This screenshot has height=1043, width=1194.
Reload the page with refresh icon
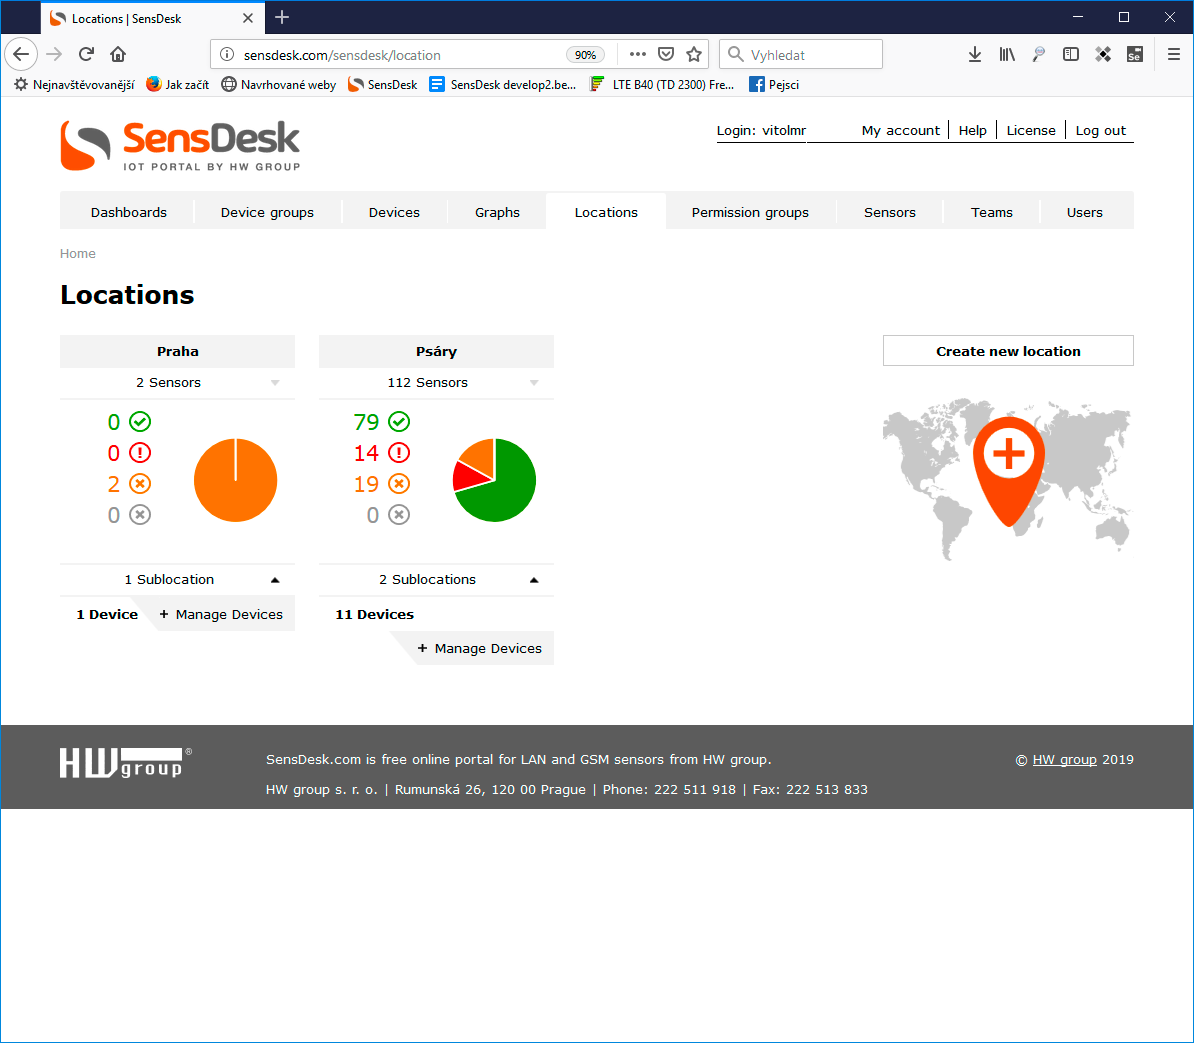pos(86,54)
